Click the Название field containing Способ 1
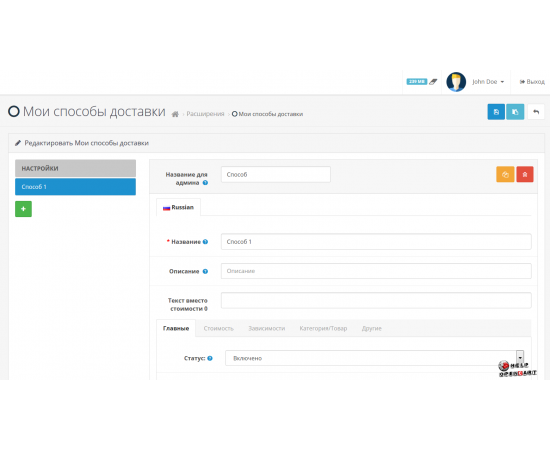The image size is (550, 450). pyautogui.click(x=376, y=242)
